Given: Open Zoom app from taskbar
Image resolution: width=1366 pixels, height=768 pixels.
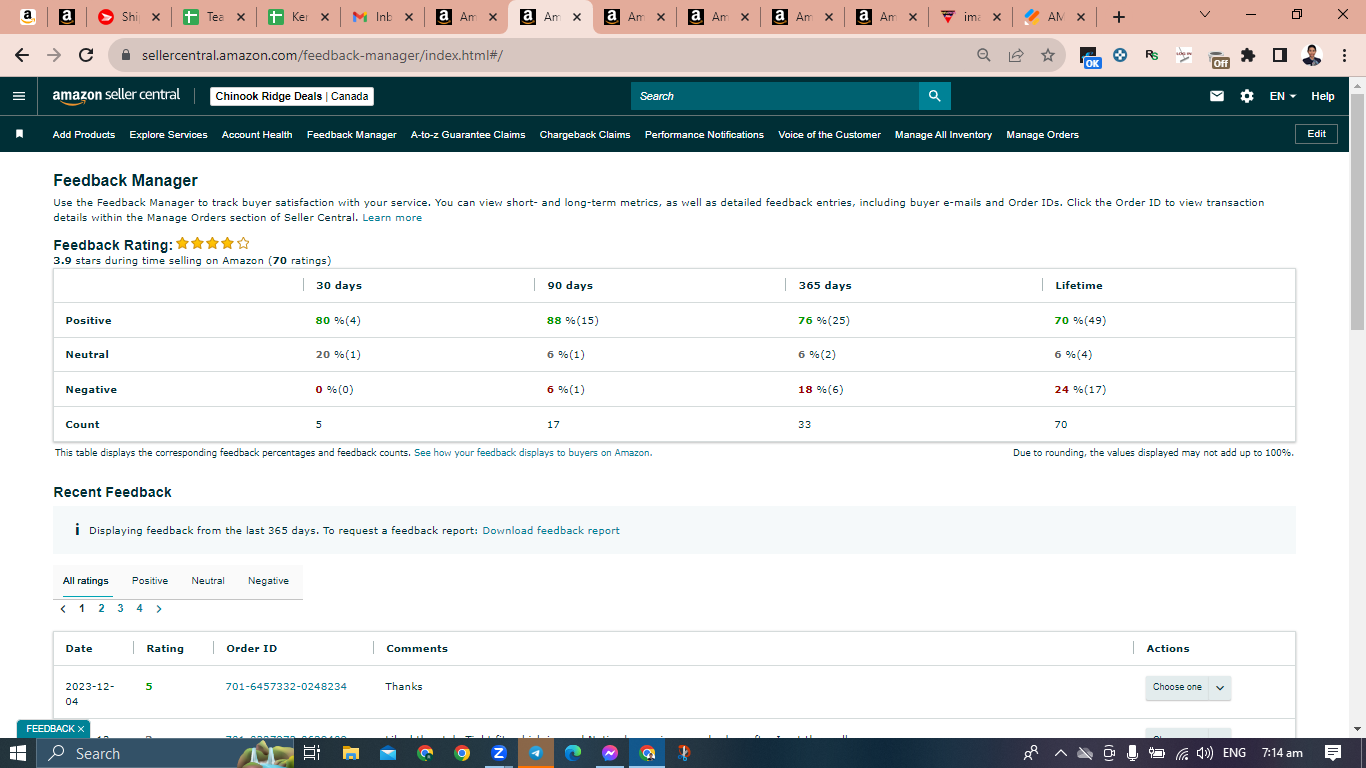Looking at the screenshot, I should (499, 753).
